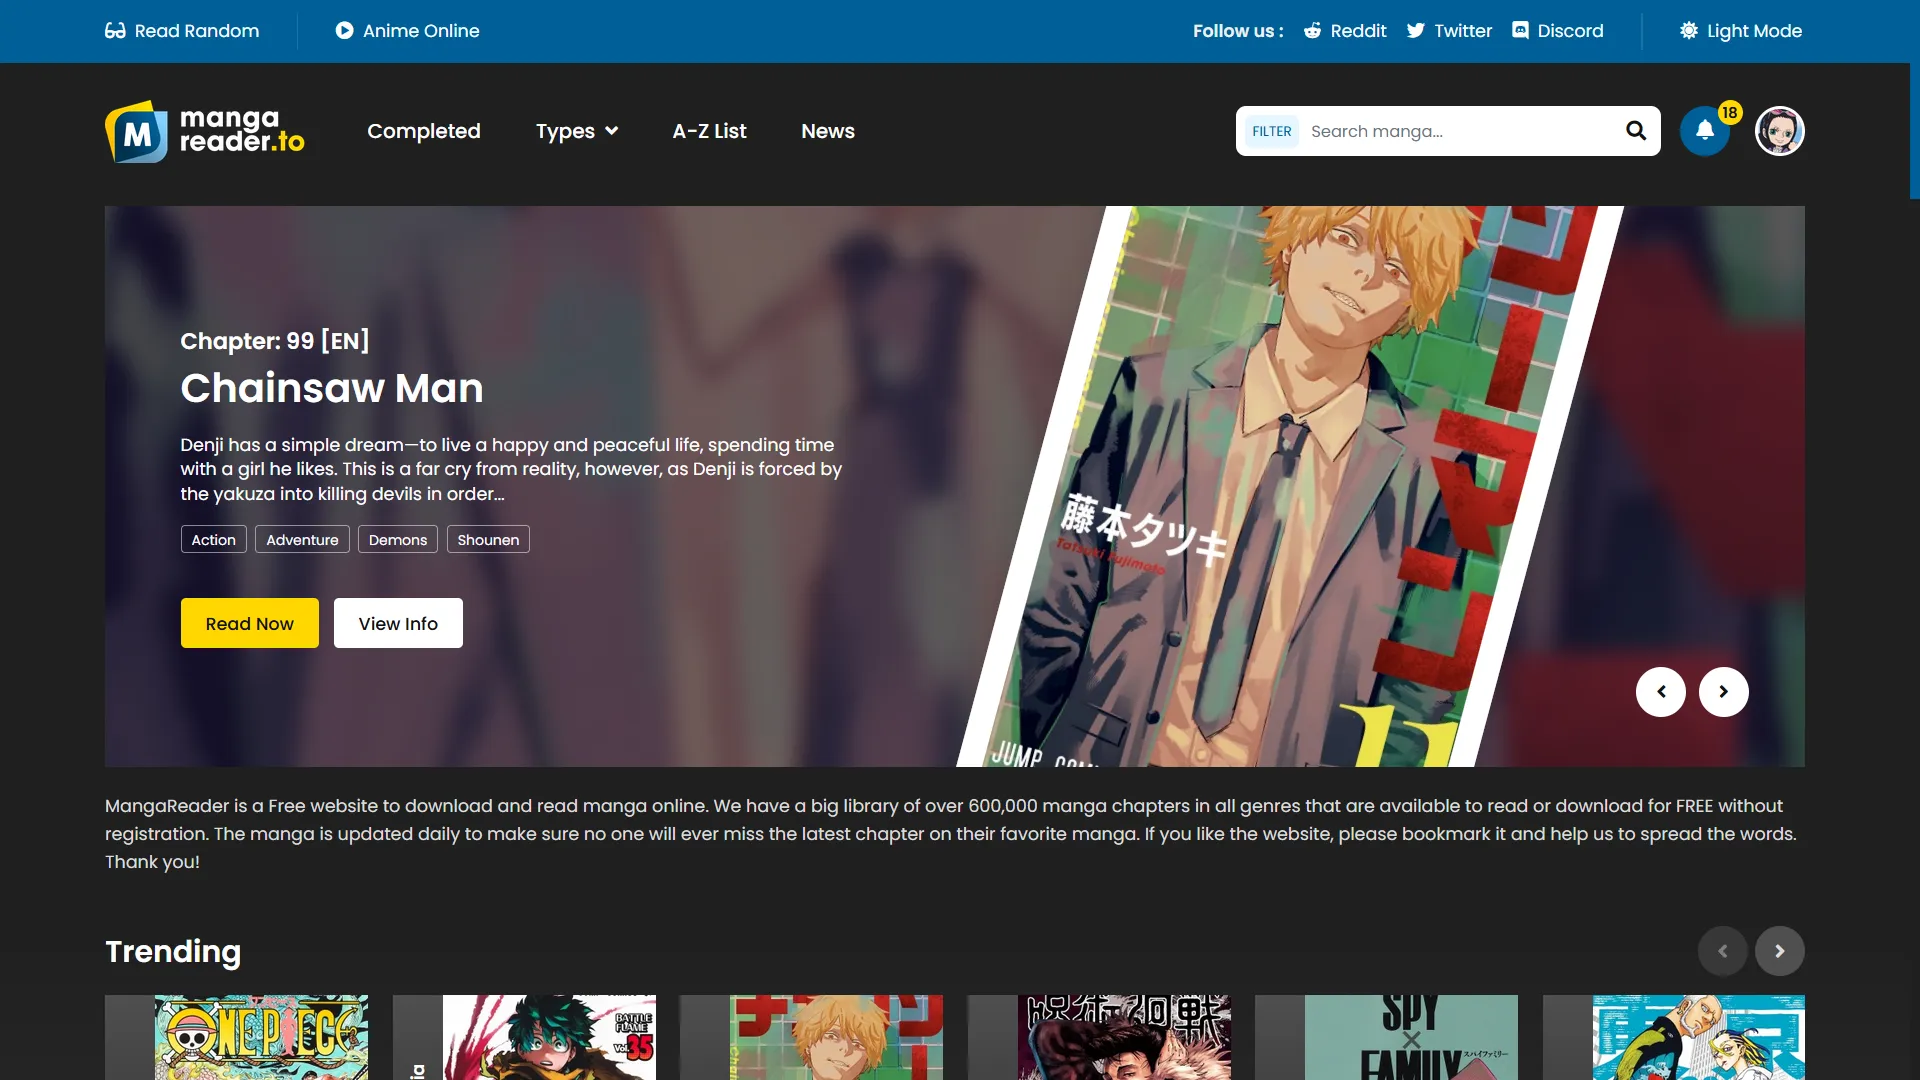Show next Trending items
Image resolution: width=1920 pixels, height=1080 pixels.
click(1780, 951)
